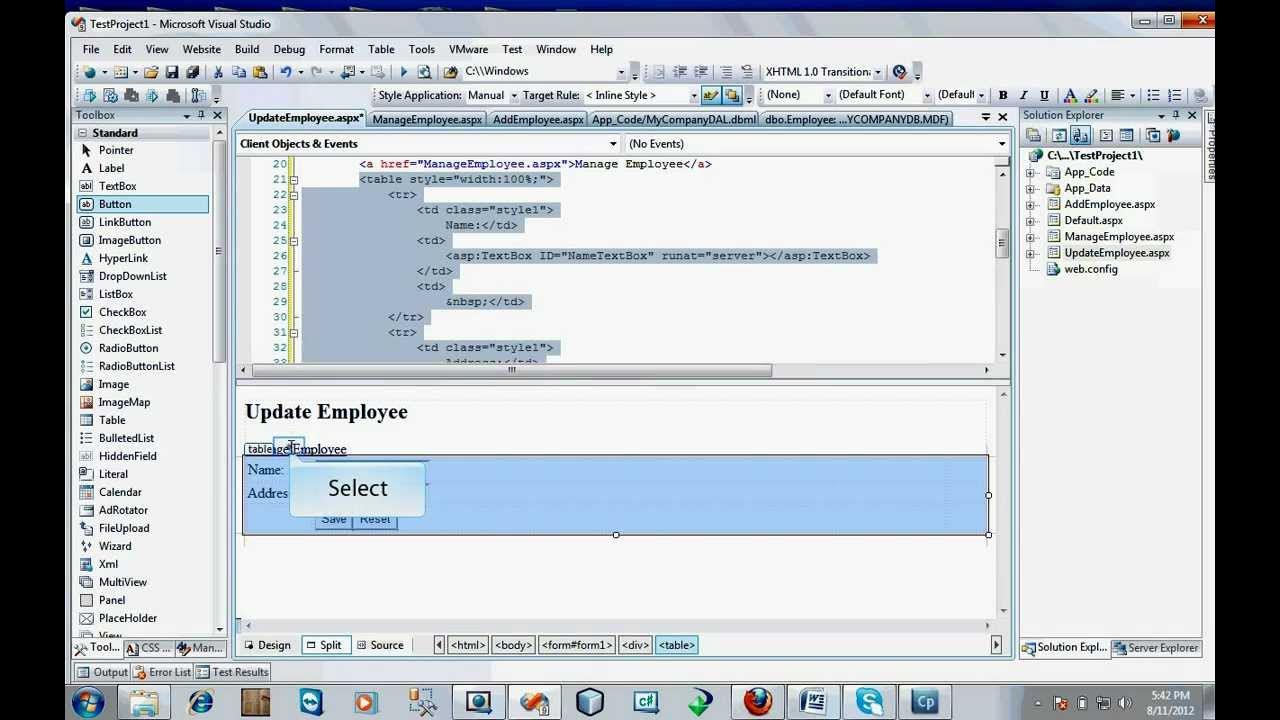The width and height of the screenshot is (1280, 720).
Task: Click the Save icon in toolbar
Action: pos(172,72)
